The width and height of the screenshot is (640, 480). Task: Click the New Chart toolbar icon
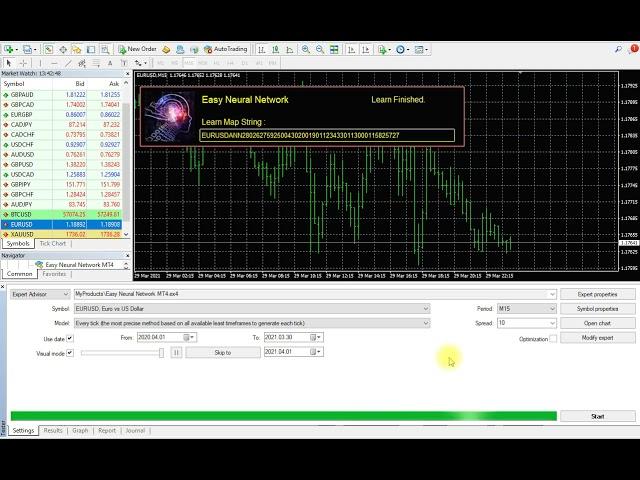(x=9, y=49)
